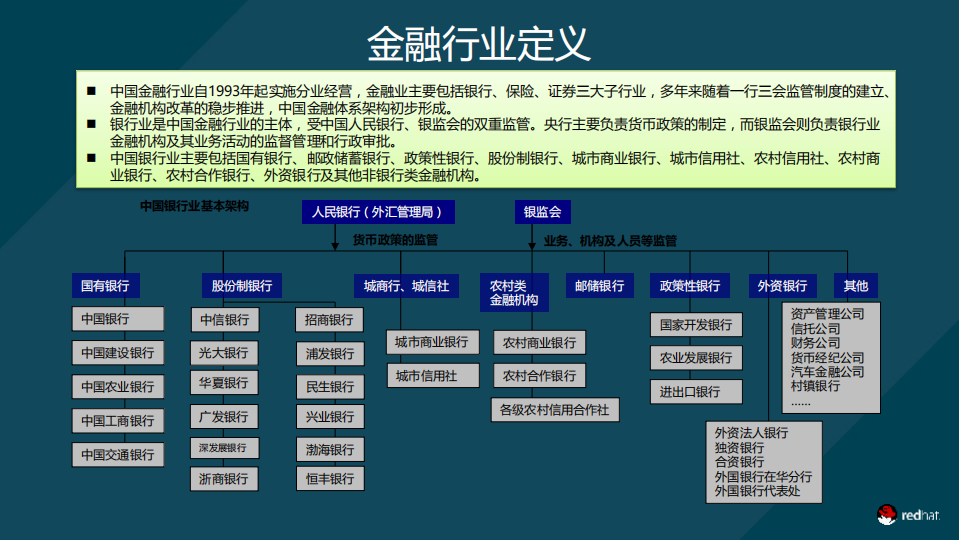Image resolution: width=959 pixels, height=540 pixels.
Task: Click 信托公司 in the 其他 list
Action: coord(815,328)
